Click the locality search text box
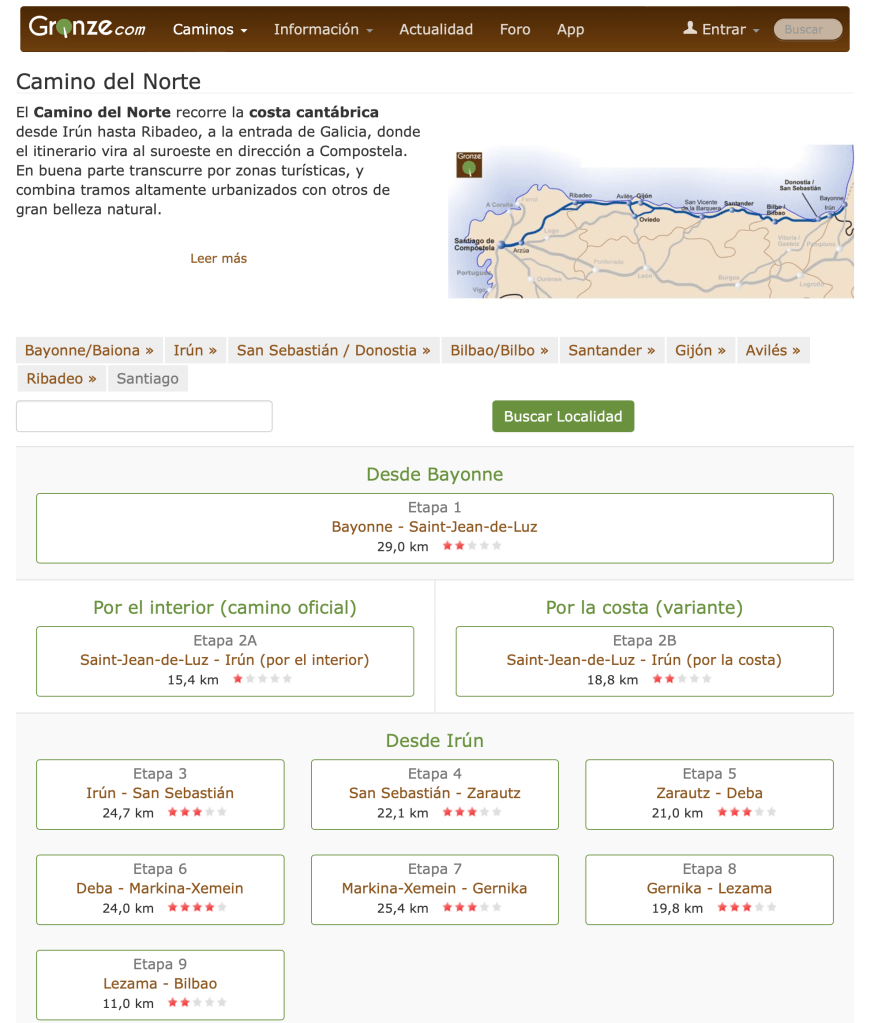The image size is (870, 1023). (144, 416)
